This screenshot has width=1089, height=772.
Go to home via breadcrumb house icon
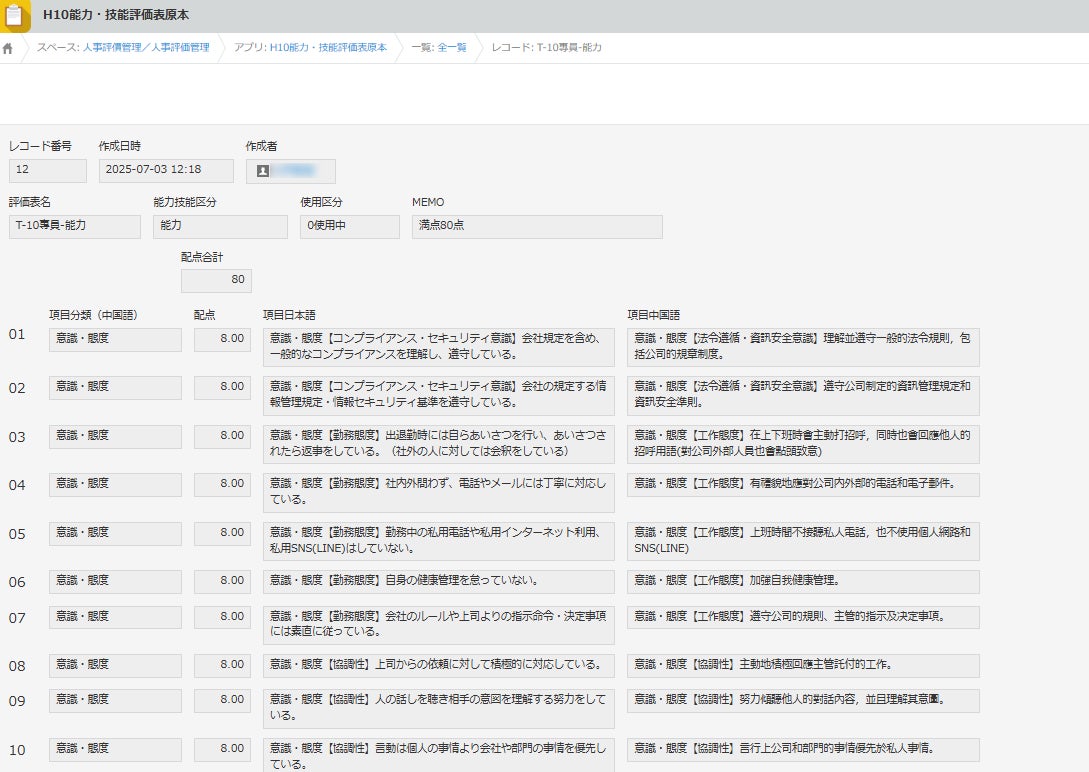tap(8, 48)
